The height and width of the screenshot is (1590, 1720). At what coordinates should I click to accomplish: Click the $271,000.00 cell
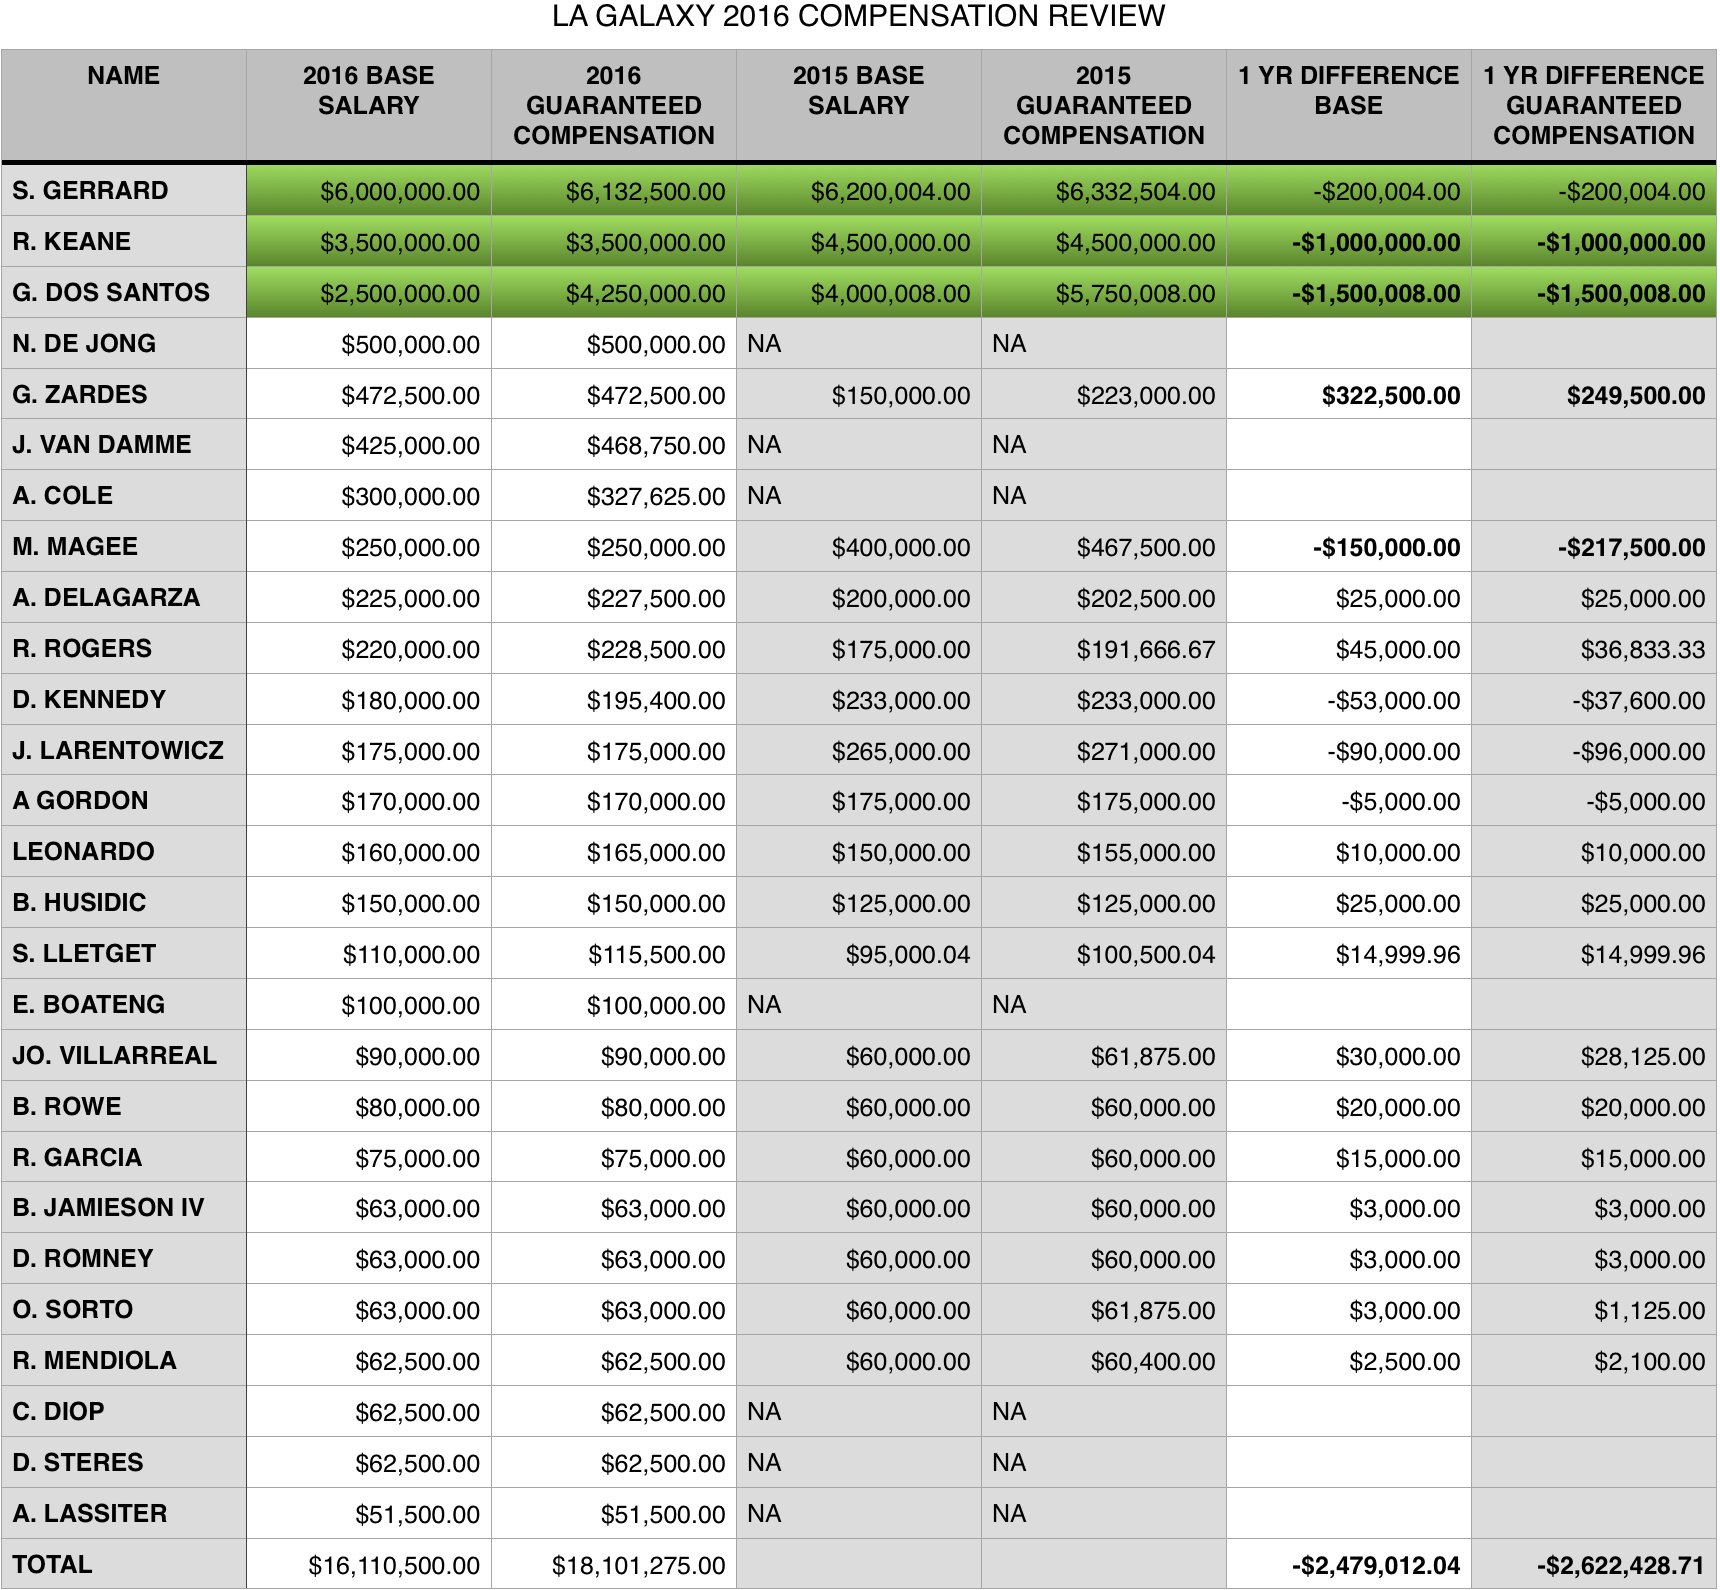click(1104, 750)
